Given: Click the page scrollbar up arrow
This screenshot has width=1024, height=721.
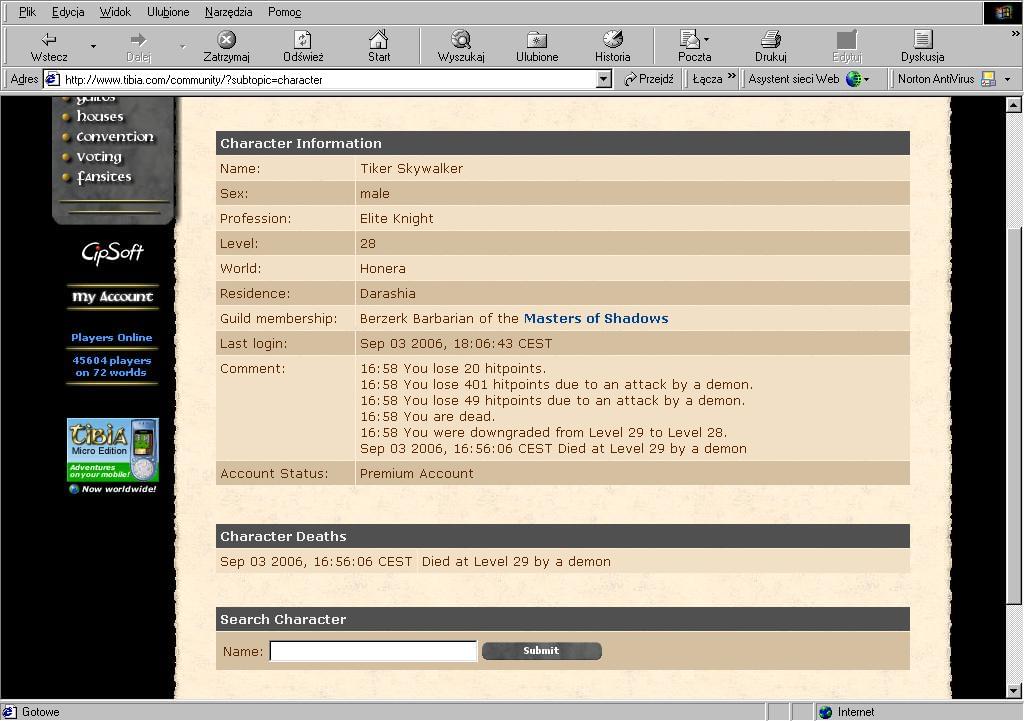Looking at the screenshot, I should tap(1014, 104).
